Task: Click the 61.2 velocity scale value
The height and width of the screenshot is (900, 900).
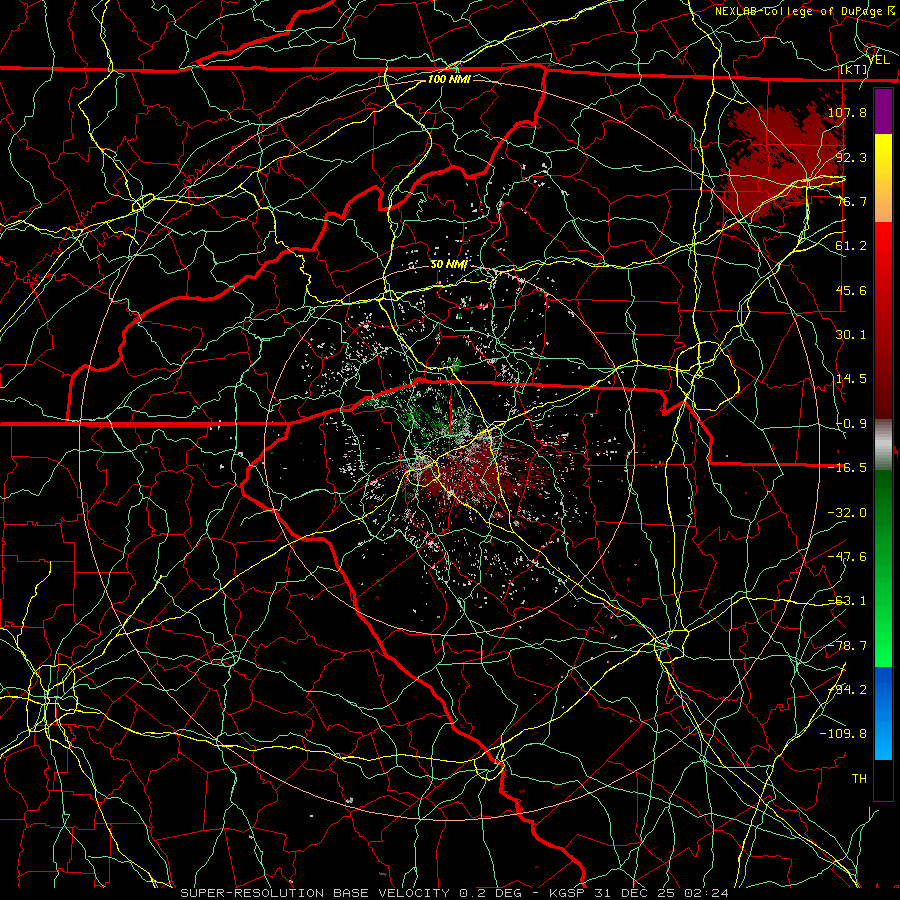Action: click(x=851, y=246)
